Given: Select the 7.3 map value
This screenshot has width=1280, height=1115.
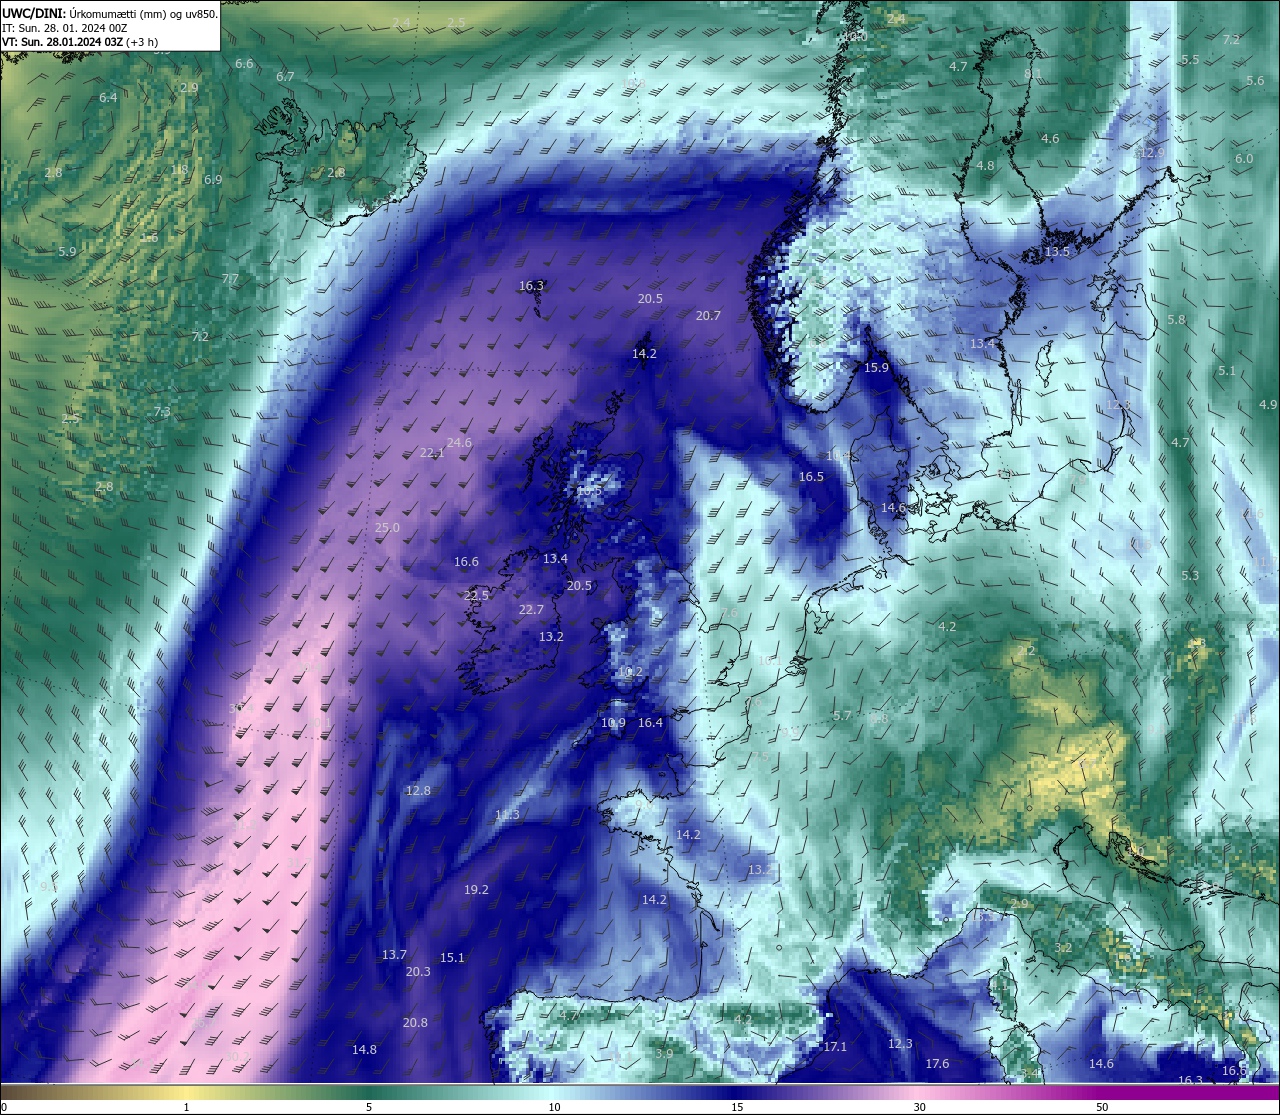Looking at the screenshot, I should coord(162,411).
